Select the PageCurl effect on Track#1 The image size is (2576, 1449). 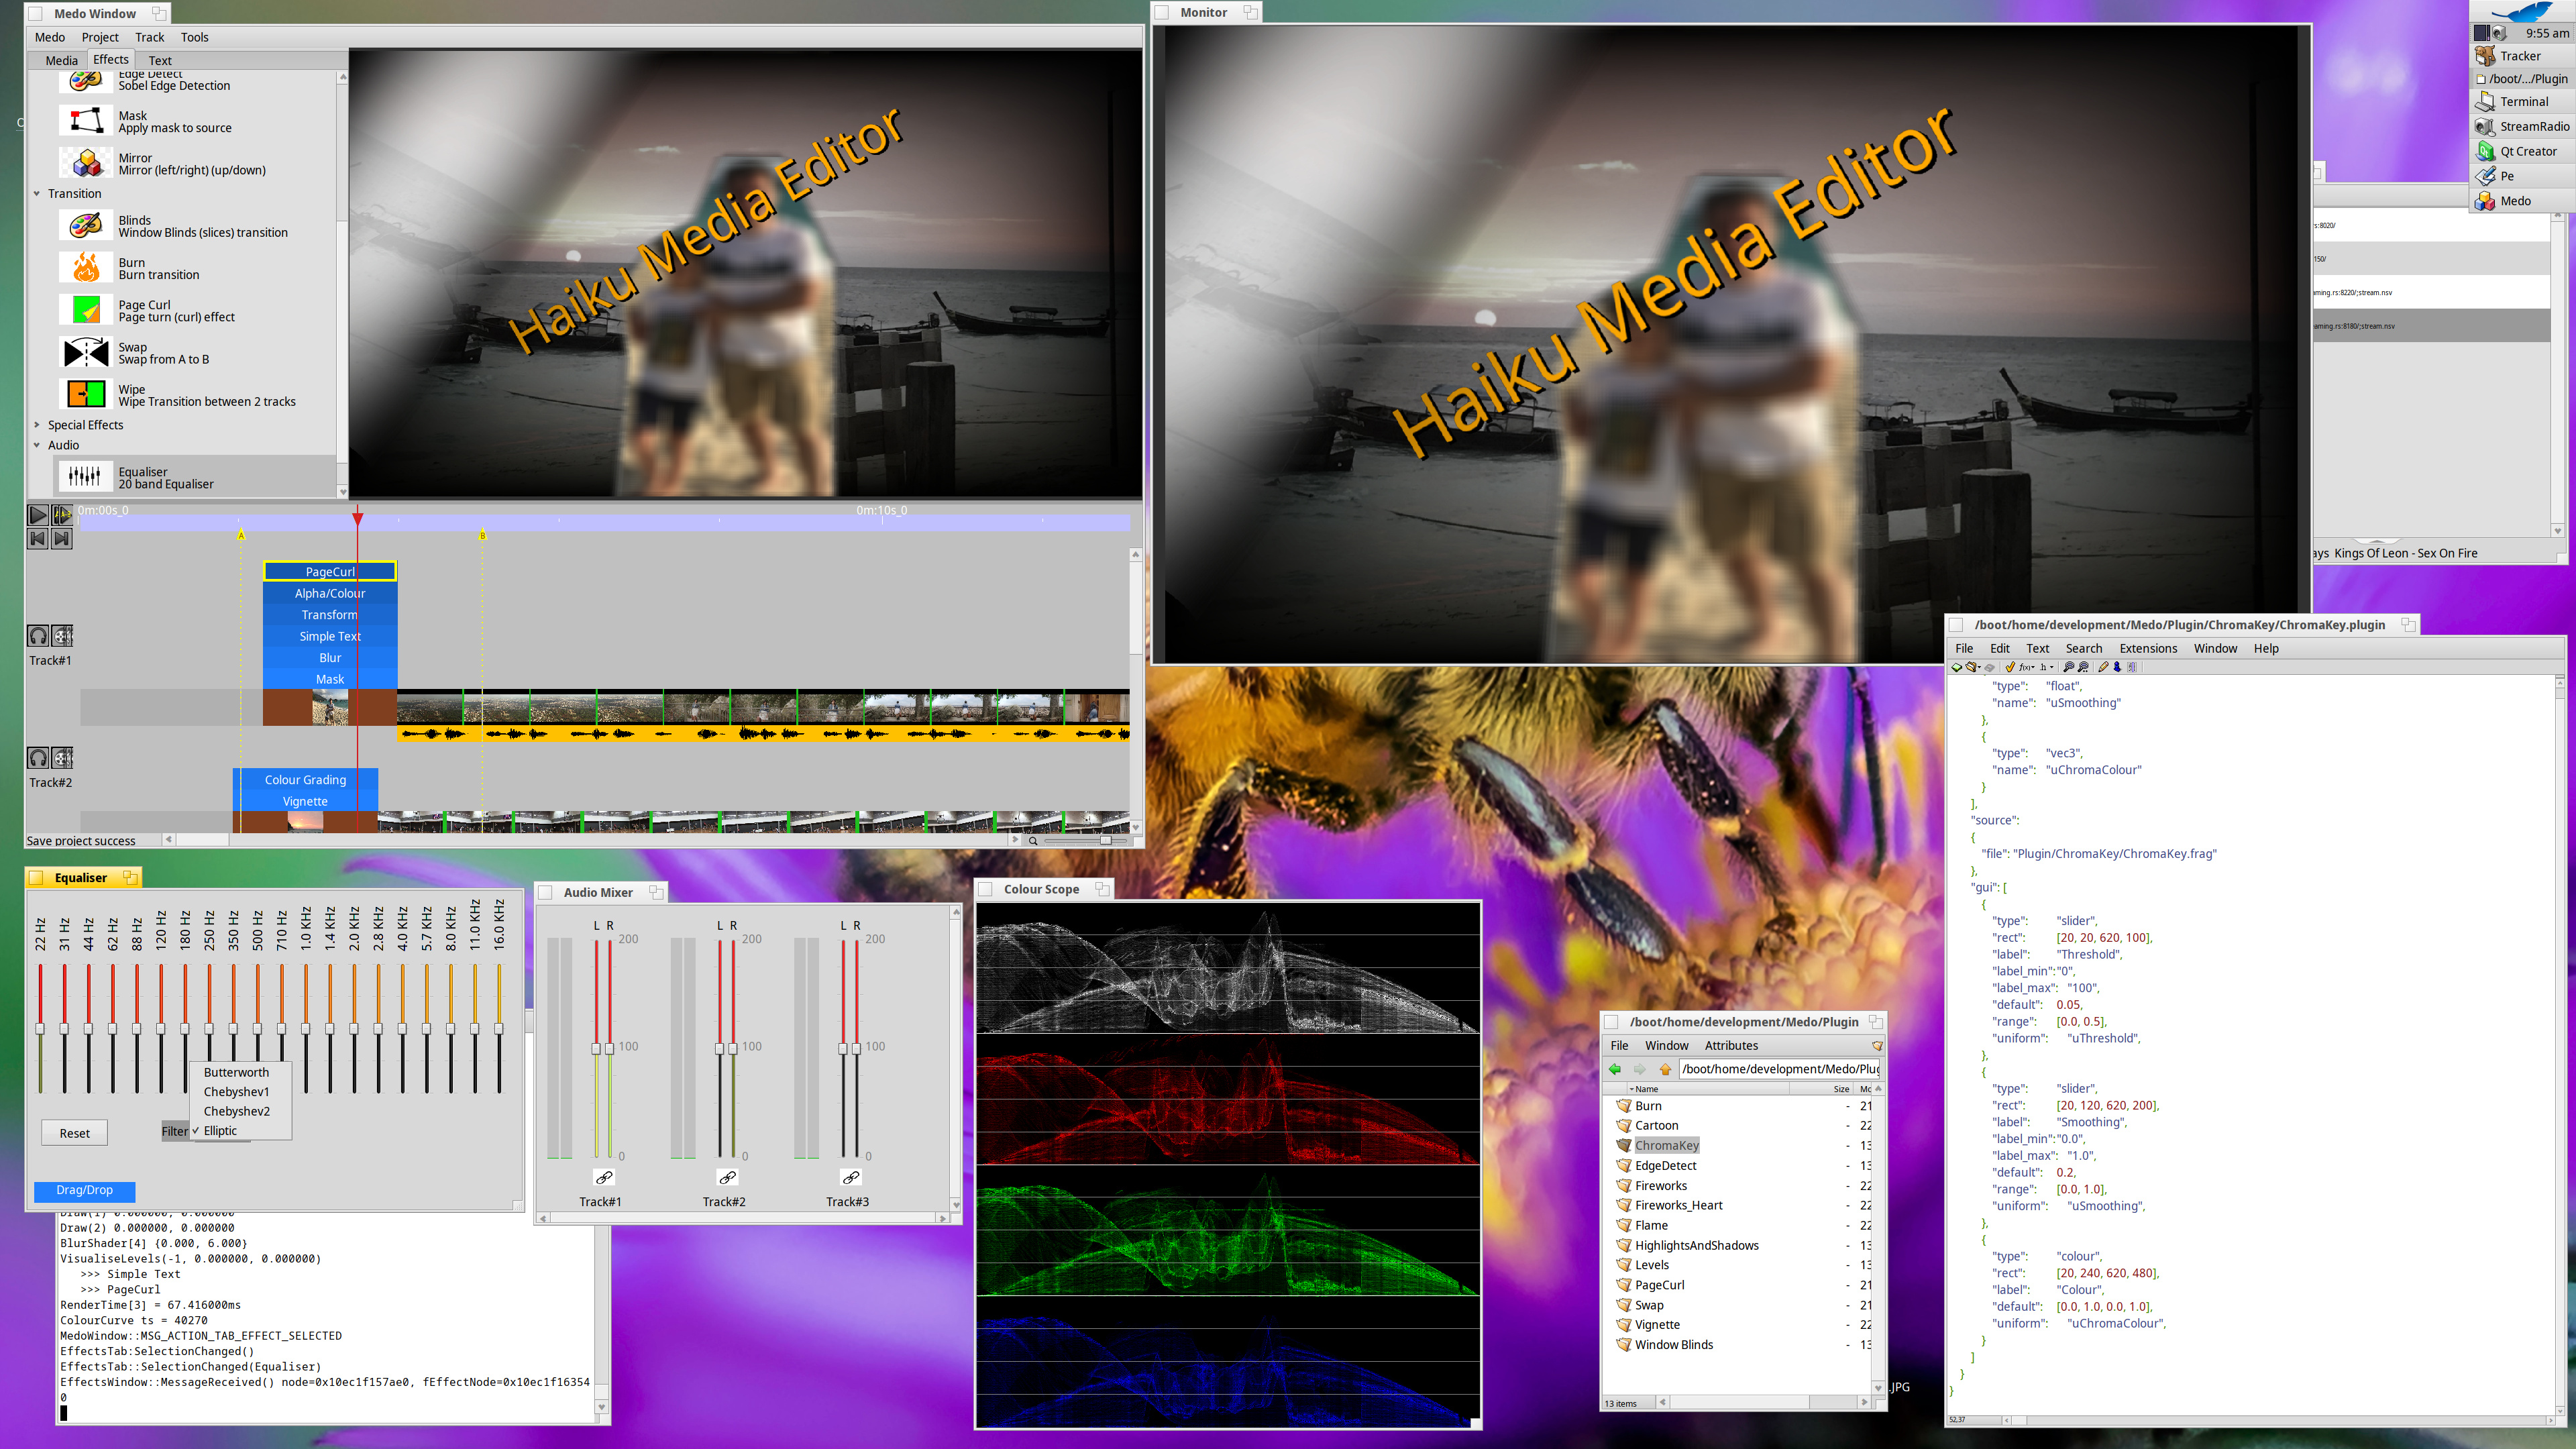tap(330, 571)
